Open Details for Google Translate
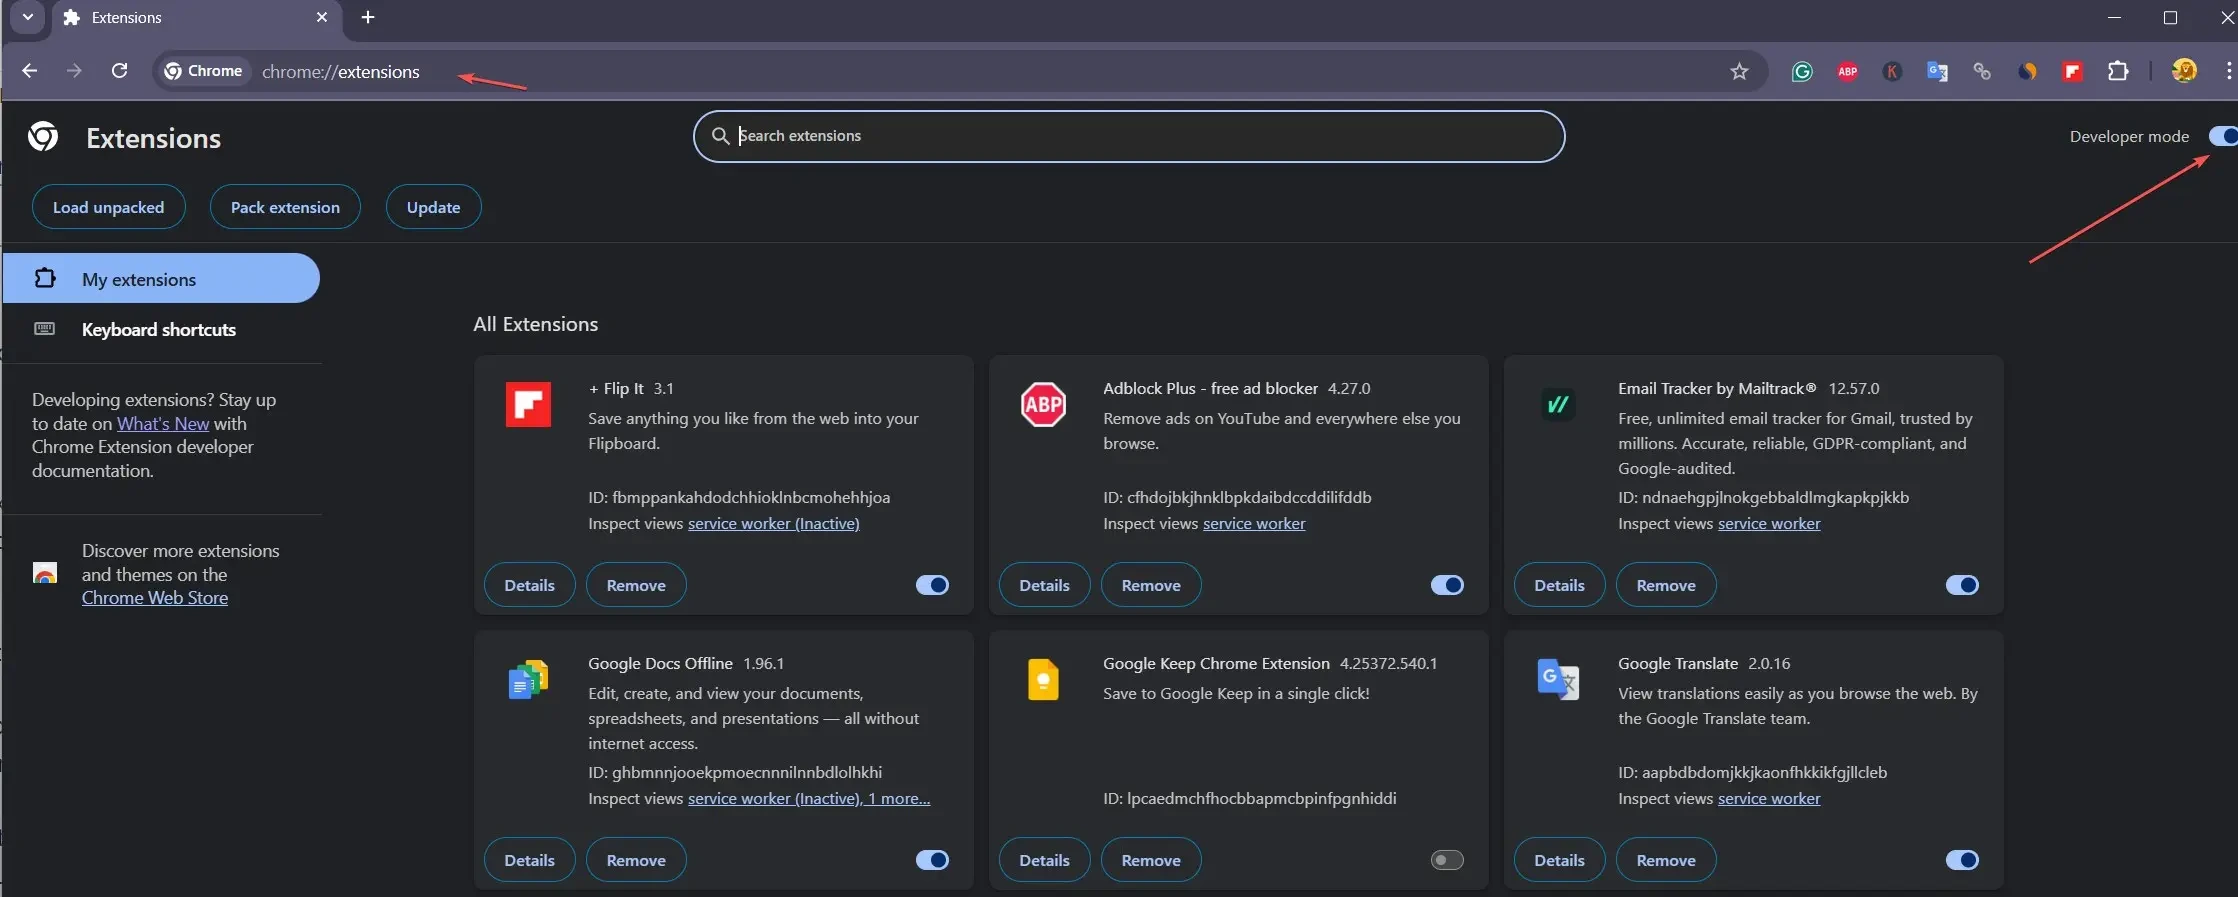 click(1559, 860)
